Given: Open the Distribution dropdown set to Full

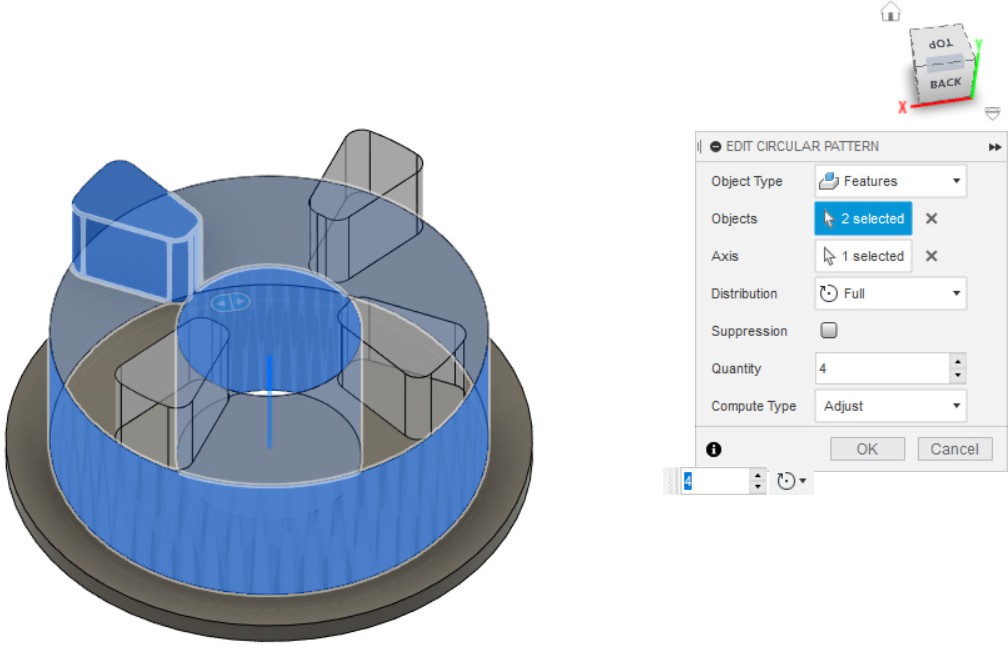Looking at the screenshot, I should point(890,294).
